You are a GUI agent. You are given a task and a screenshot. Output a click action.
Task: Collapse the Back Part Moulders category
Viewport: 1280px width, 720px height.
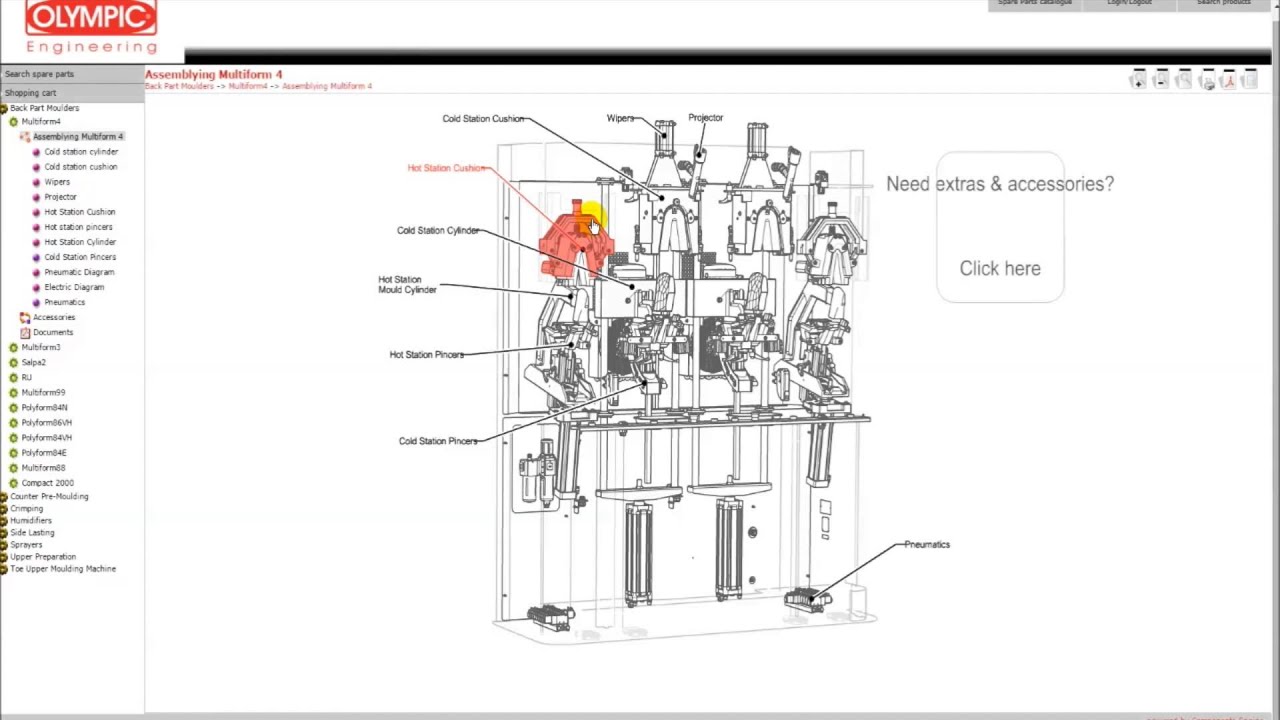click(x=4, y=108)
